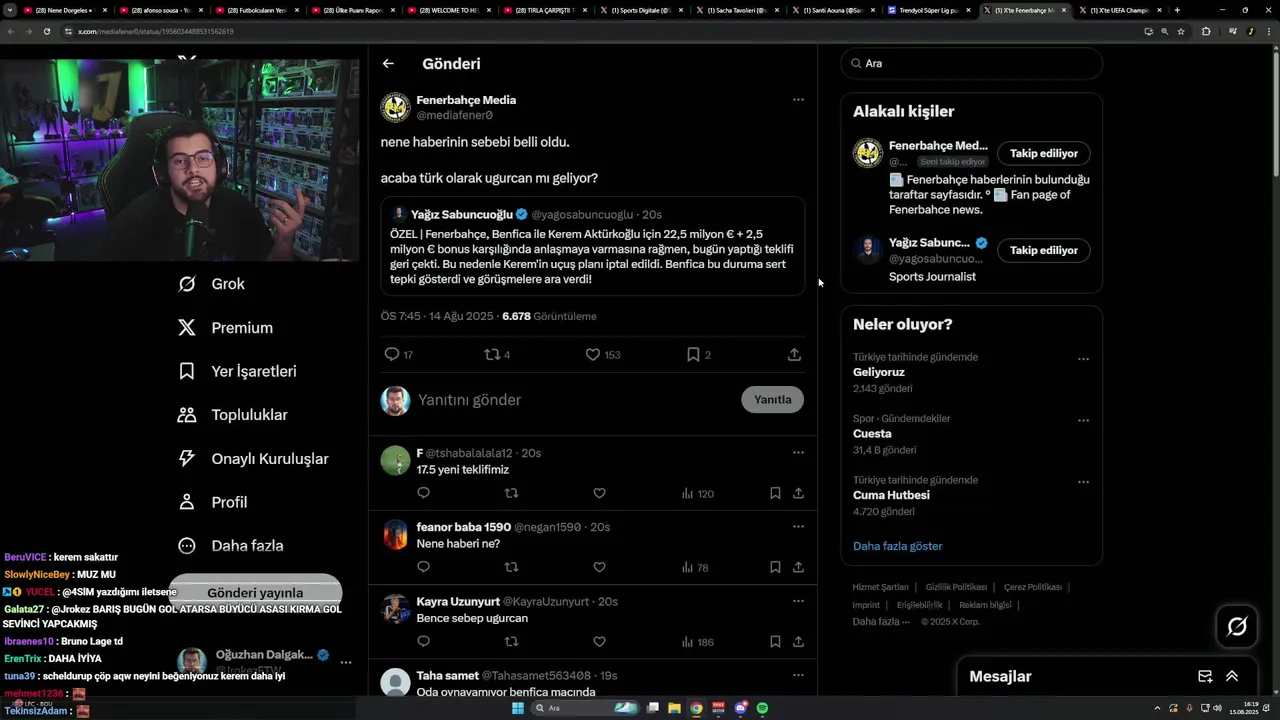Toggle Takip ediliyor for Yağız Sabuncuoğlu
The height and width of the screenshot is (720, 1280).
pos(1043,250)
